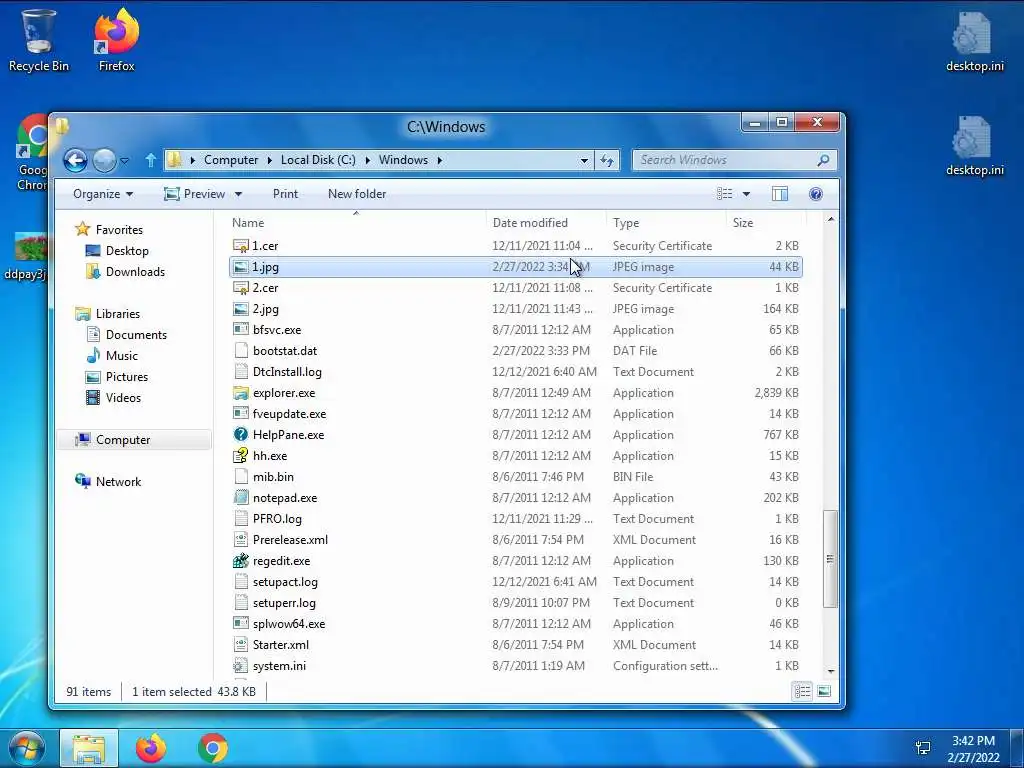1024x768 pixels.
Task: Click the refresh button beside address bar
Action: click(x=607, y=160)
